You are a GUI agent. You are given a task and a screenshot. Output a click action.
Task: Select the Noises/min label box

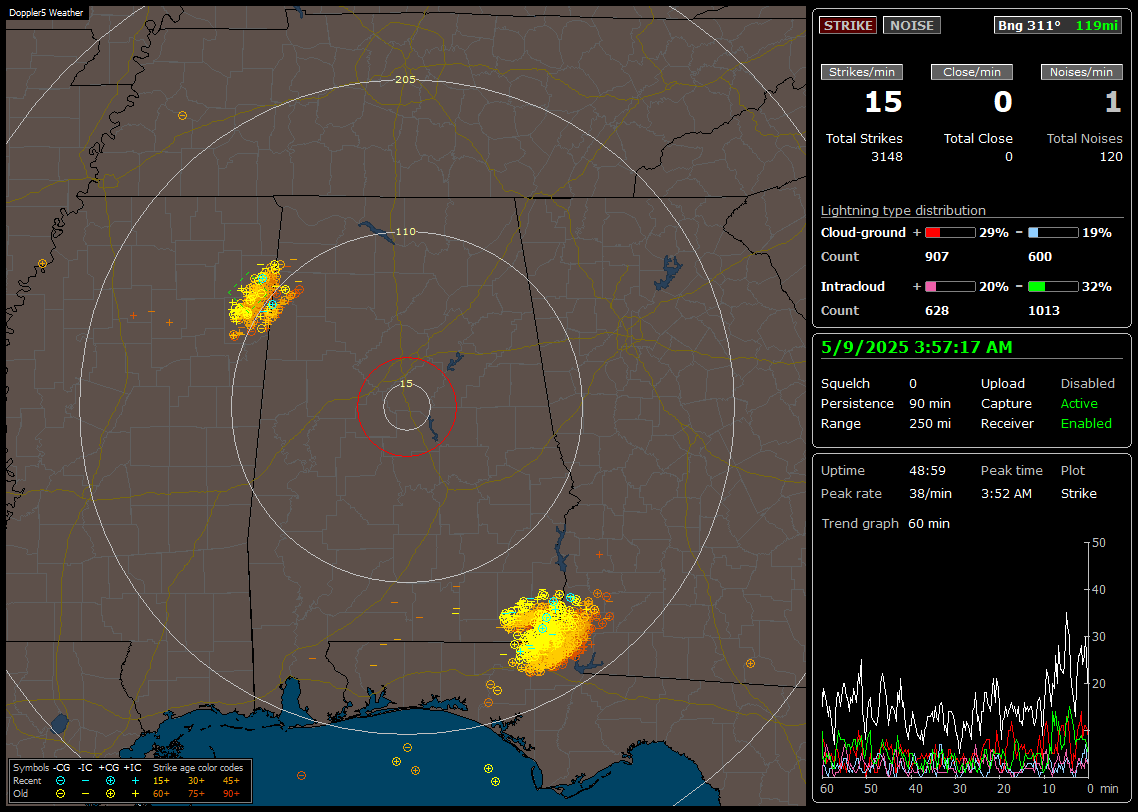click(1081, 72)
